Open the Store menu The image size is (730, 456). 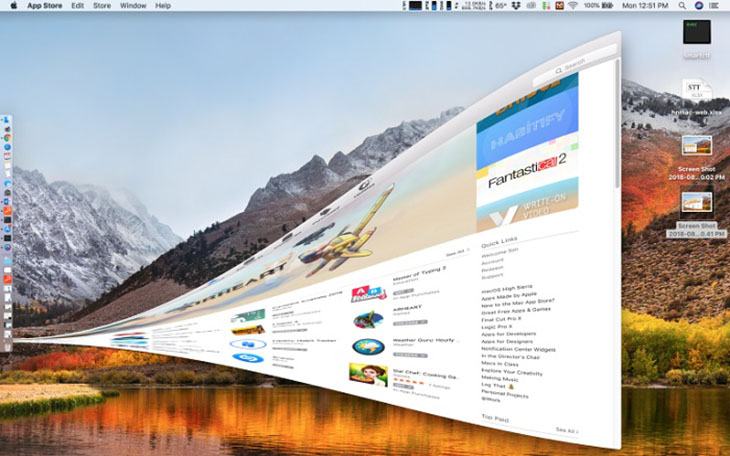[x=102, y=6]
